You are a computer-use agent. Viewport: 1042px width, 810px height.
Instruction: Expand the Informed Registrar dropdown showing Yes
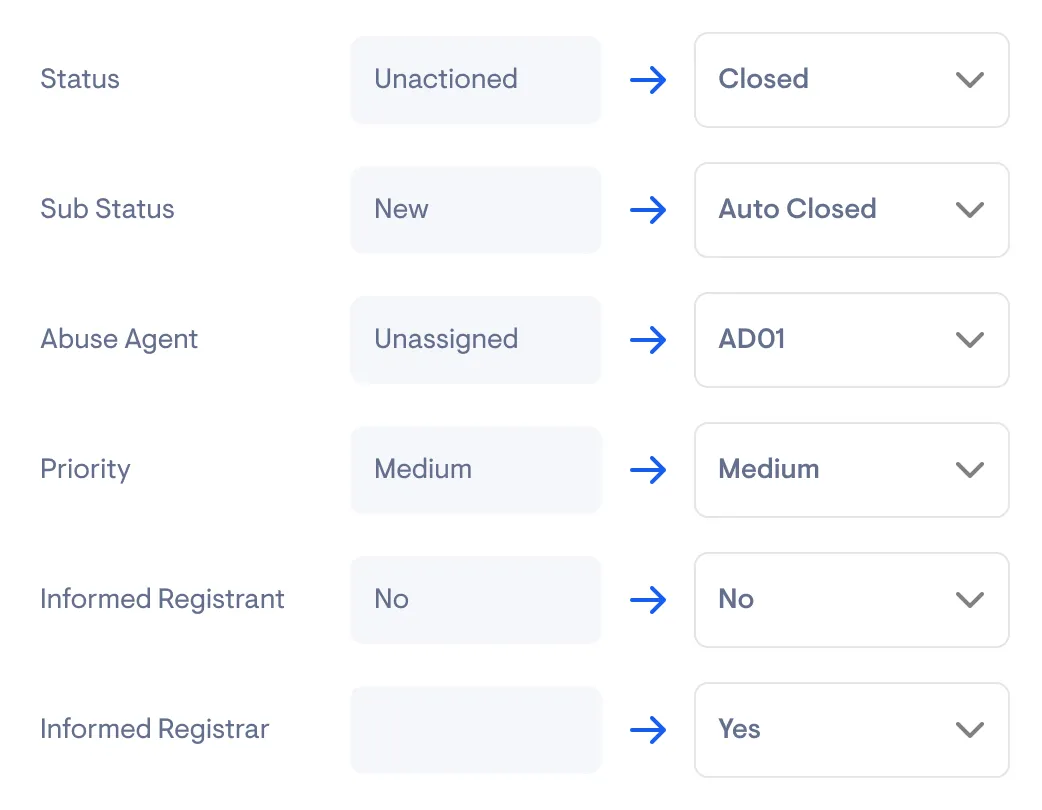(851, 730)
